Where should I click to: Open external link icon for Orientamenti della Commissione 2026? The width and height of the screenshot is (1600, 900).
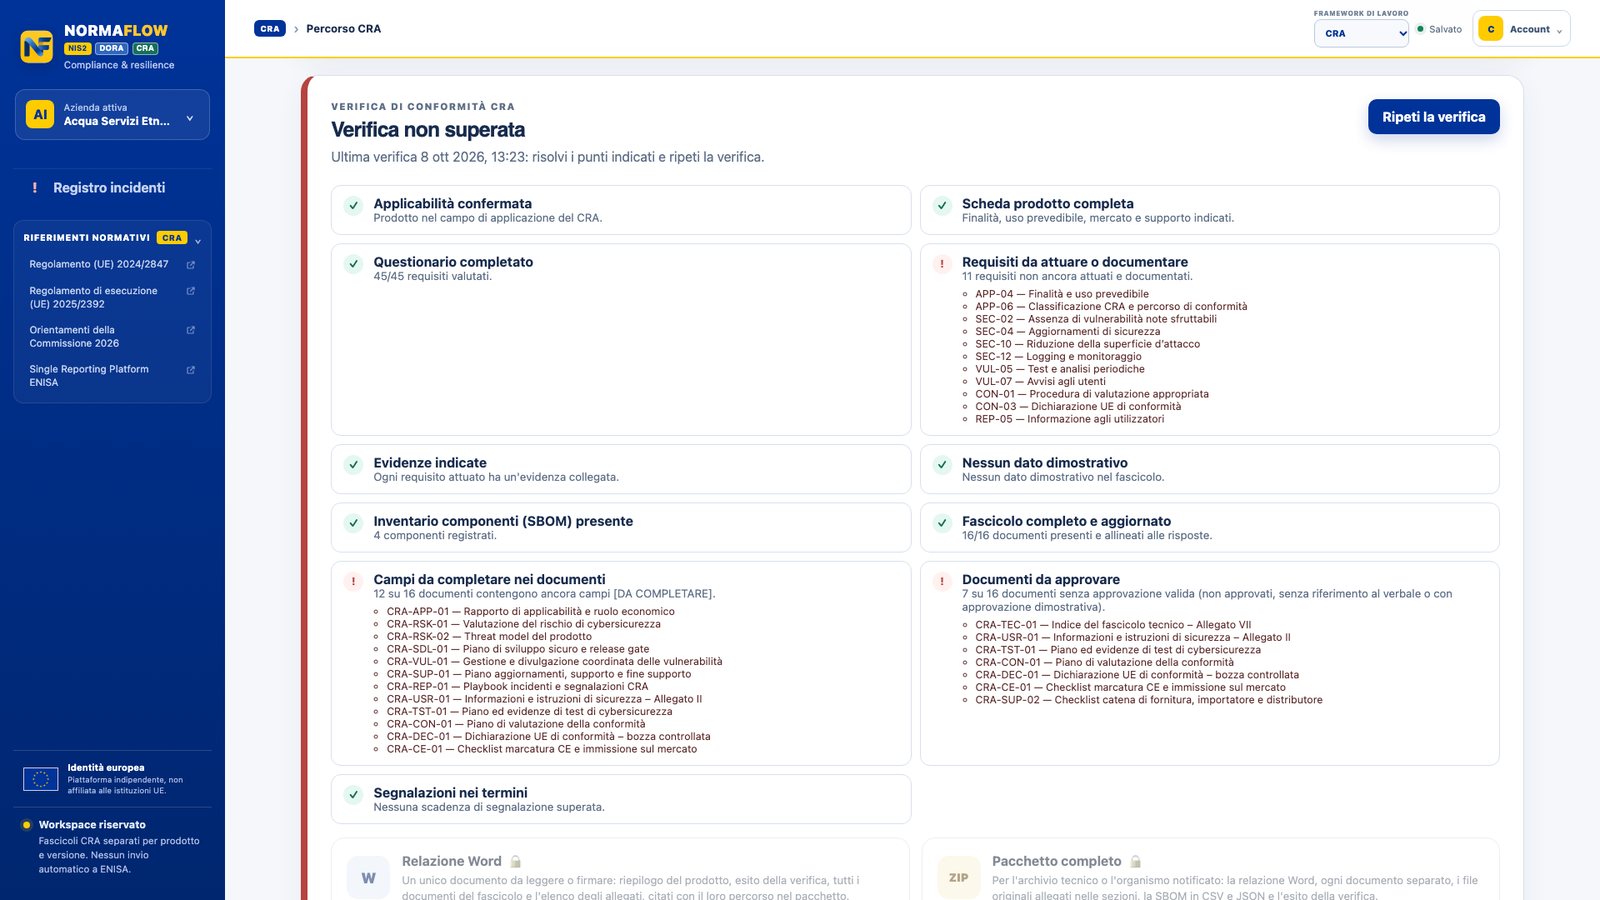tap(191, 330)
